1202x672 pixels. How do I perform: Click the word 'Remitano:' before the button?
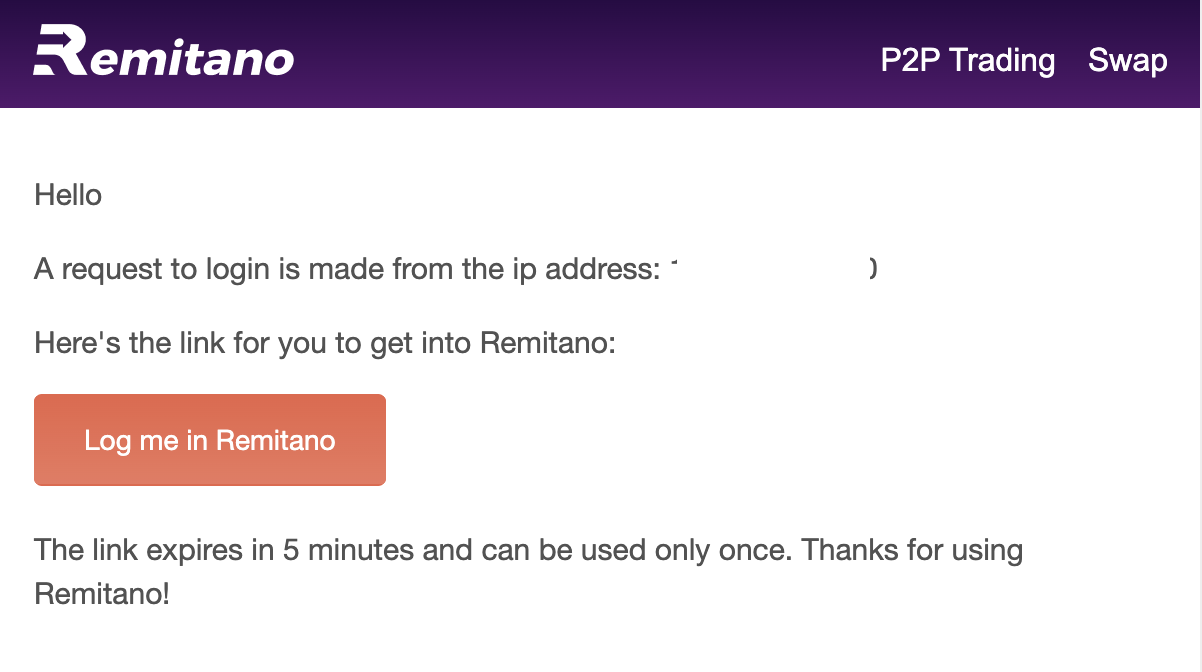click(x=548, y=344)
